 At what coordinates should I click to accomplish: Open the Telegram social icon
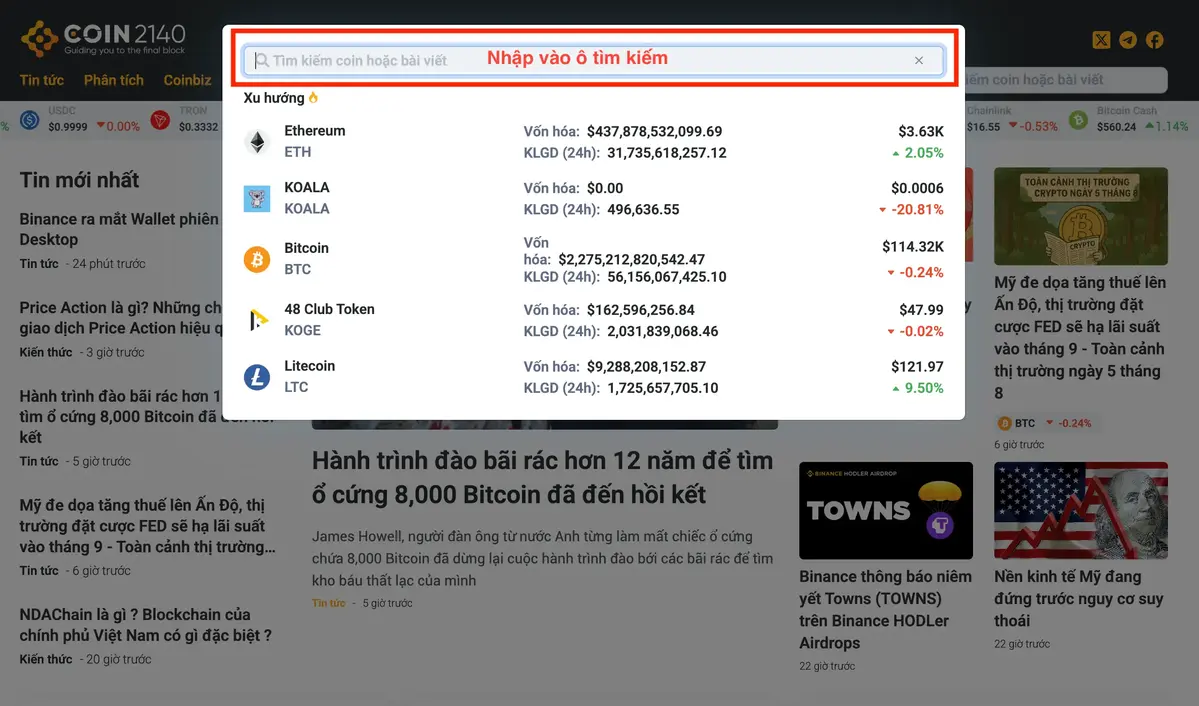(x=1125, y=40)
